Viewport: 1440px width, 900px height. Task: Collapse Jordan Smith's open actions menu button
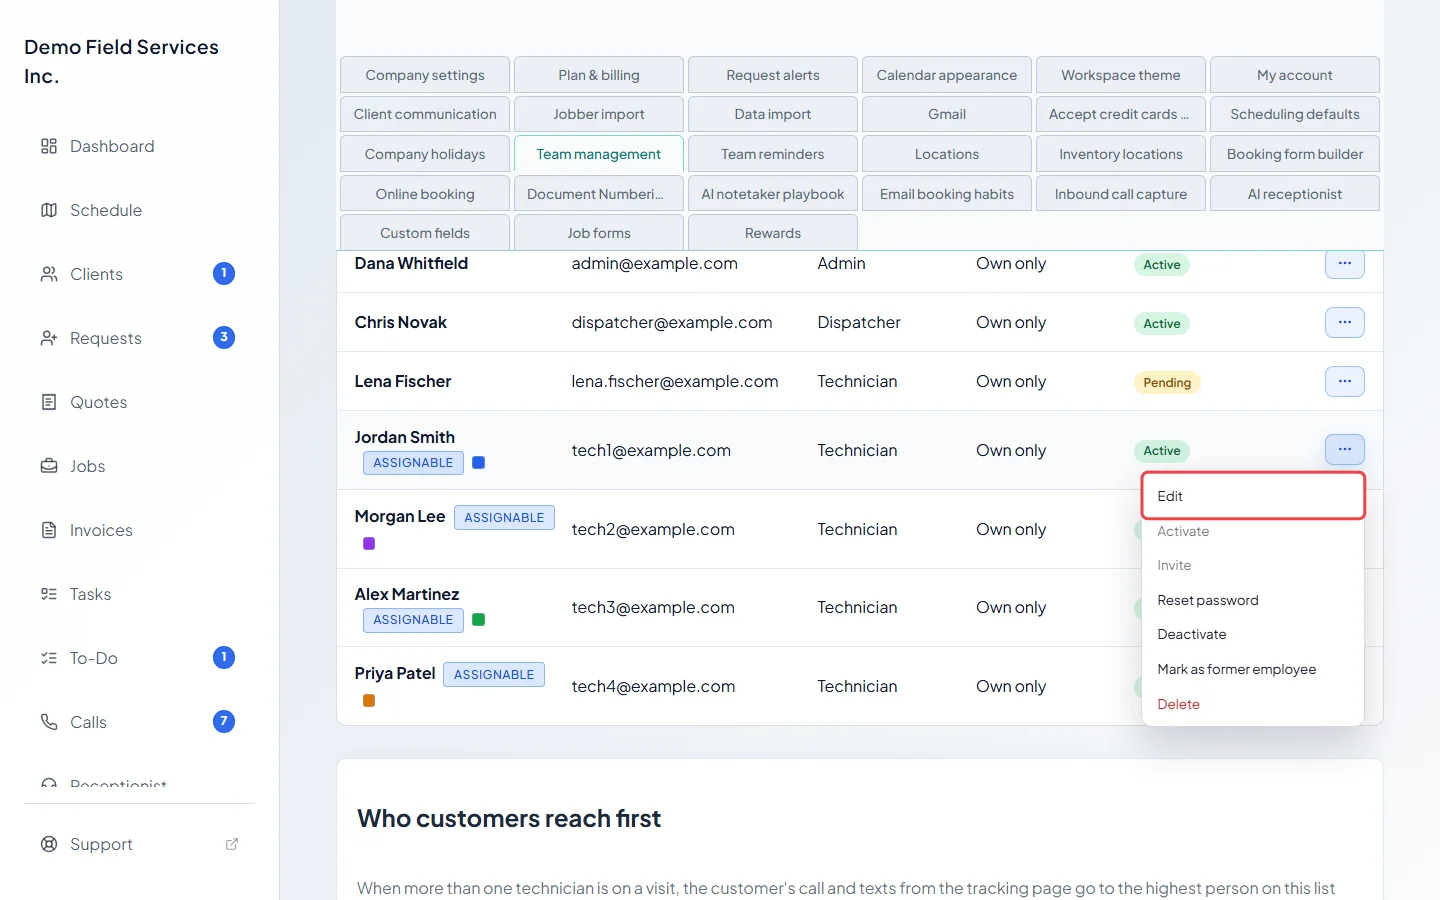pos(1345,450)
